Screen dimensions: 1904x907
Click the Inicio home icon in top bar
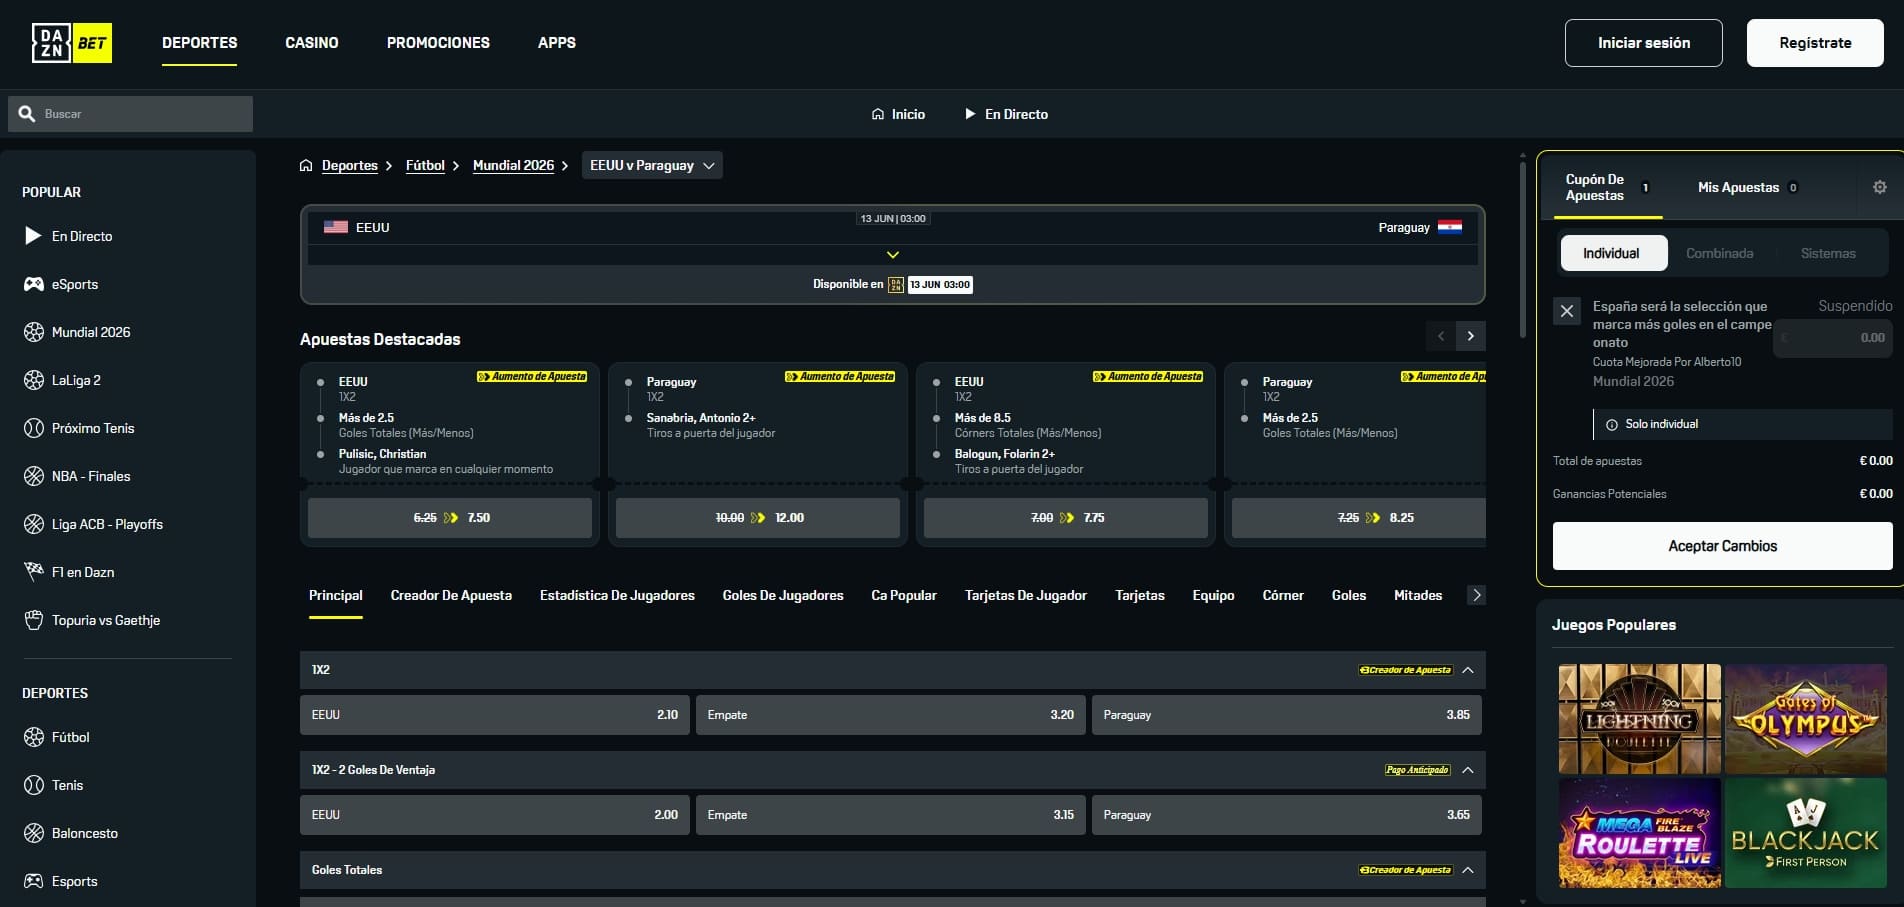coord(878,114)
